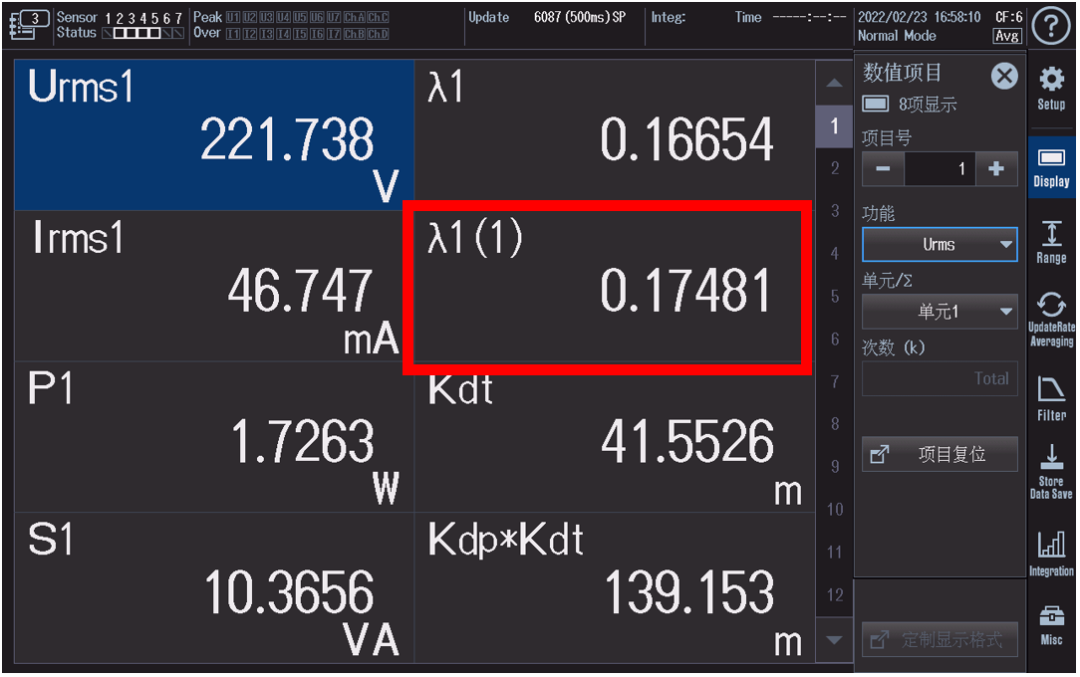Move to previous page with up arrow
Viewport: 1080px width, 677px height.
(834, 83)
